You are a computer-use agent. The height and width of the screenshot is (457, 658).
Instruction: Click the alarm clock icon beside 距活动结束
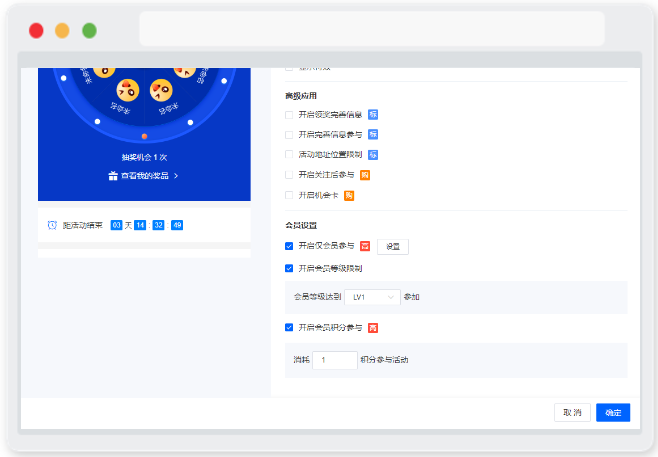coord(52,225)
